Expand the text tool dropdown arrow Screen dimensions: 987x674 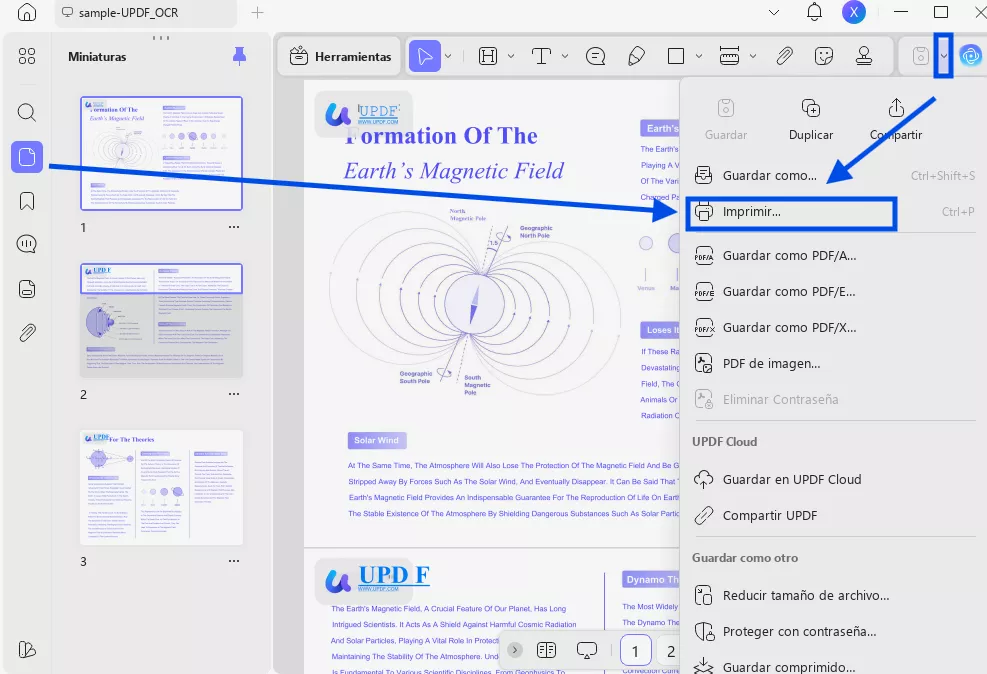(x=565, y=56)
